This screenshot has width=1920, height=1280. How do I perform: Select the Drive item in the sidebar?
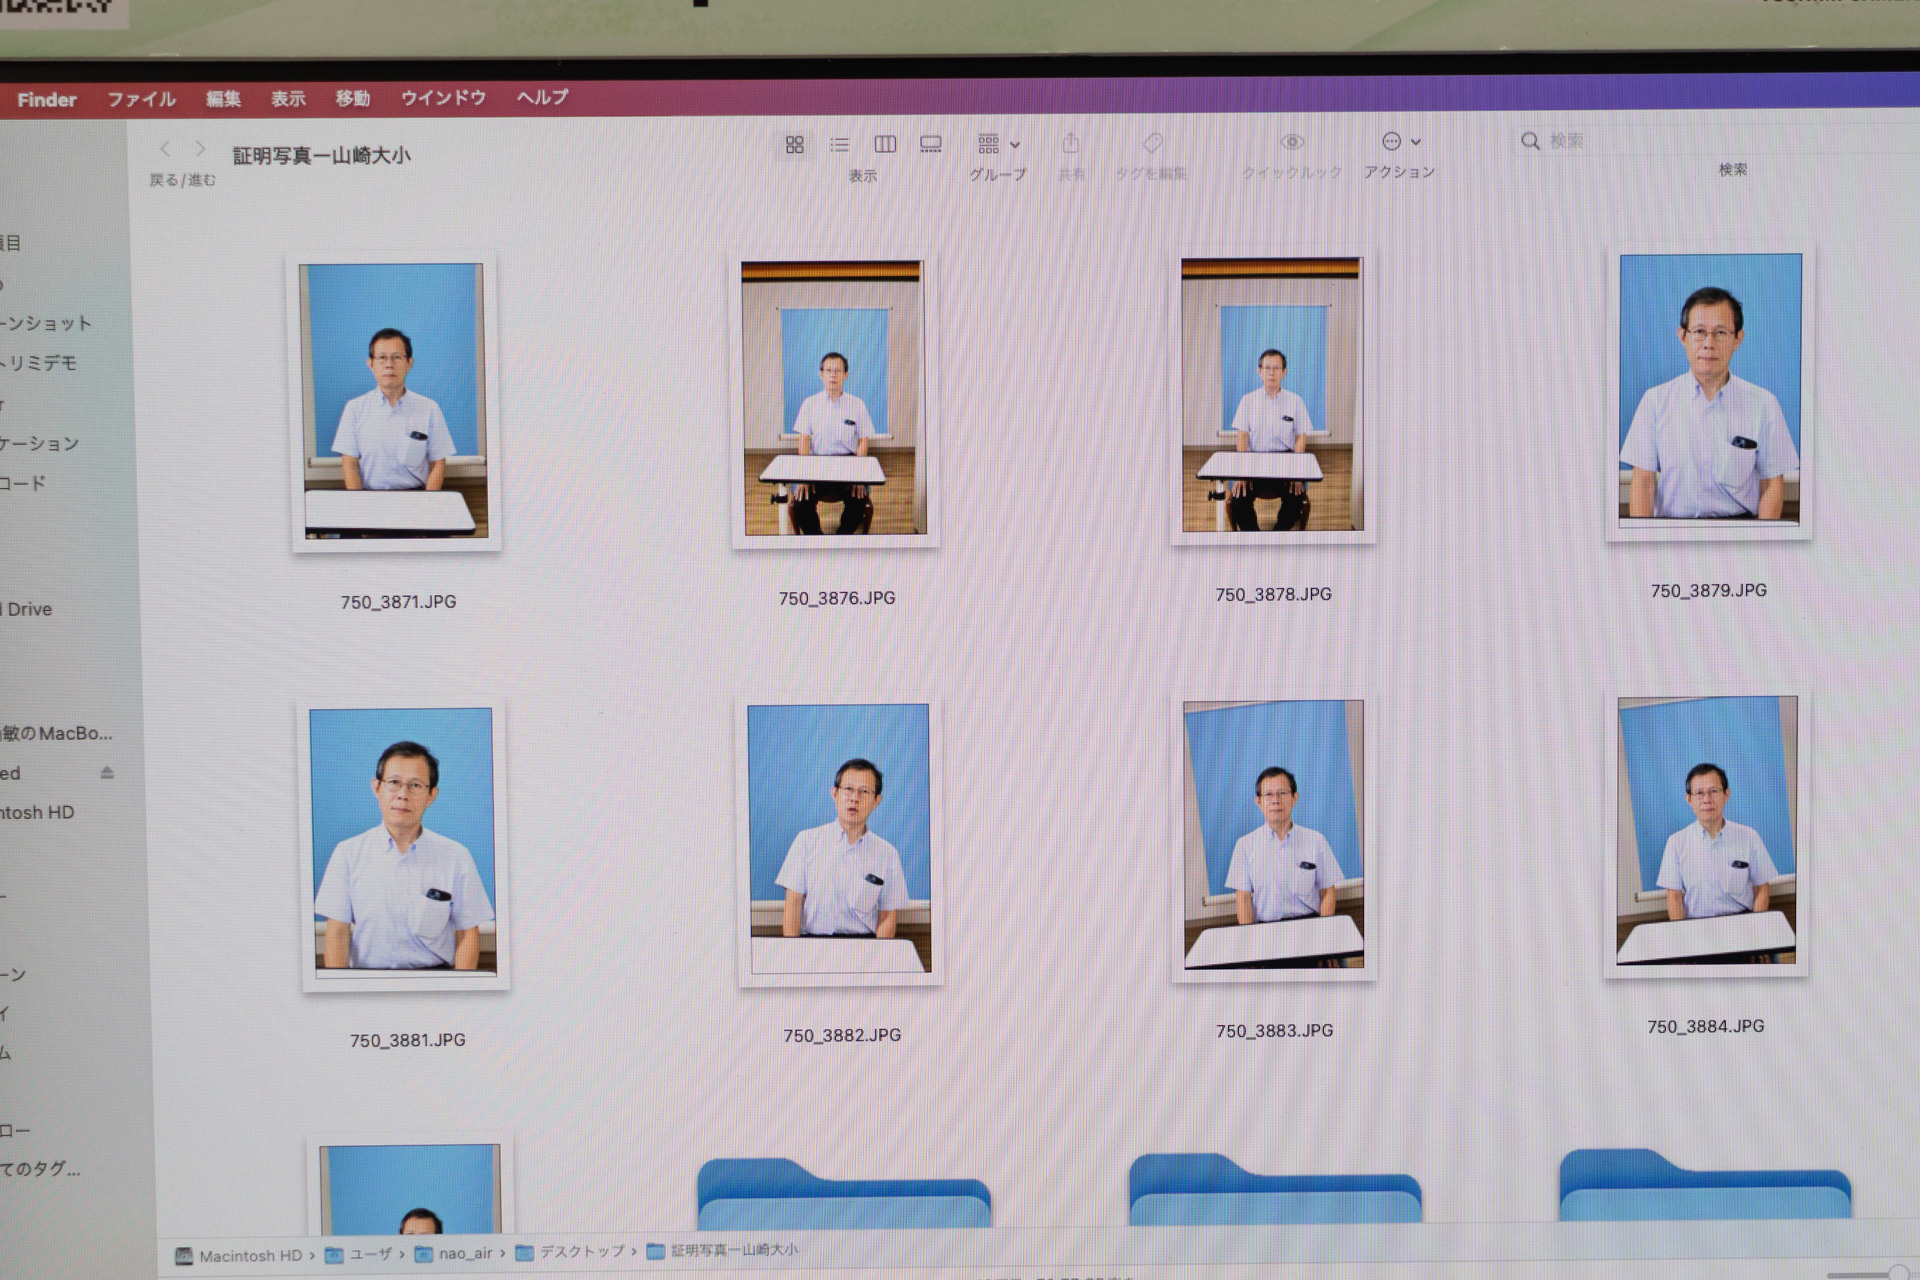coord(27,609)
